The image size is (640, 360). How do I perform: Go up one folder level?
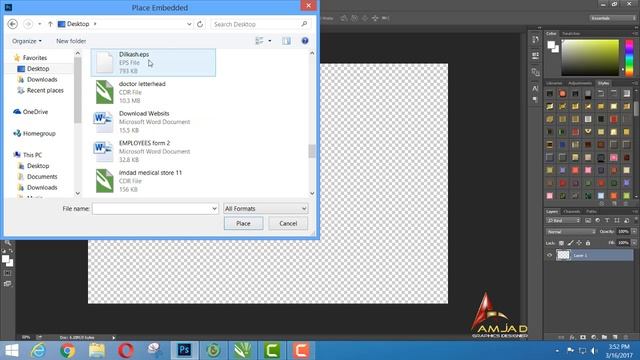pos(50,24)
